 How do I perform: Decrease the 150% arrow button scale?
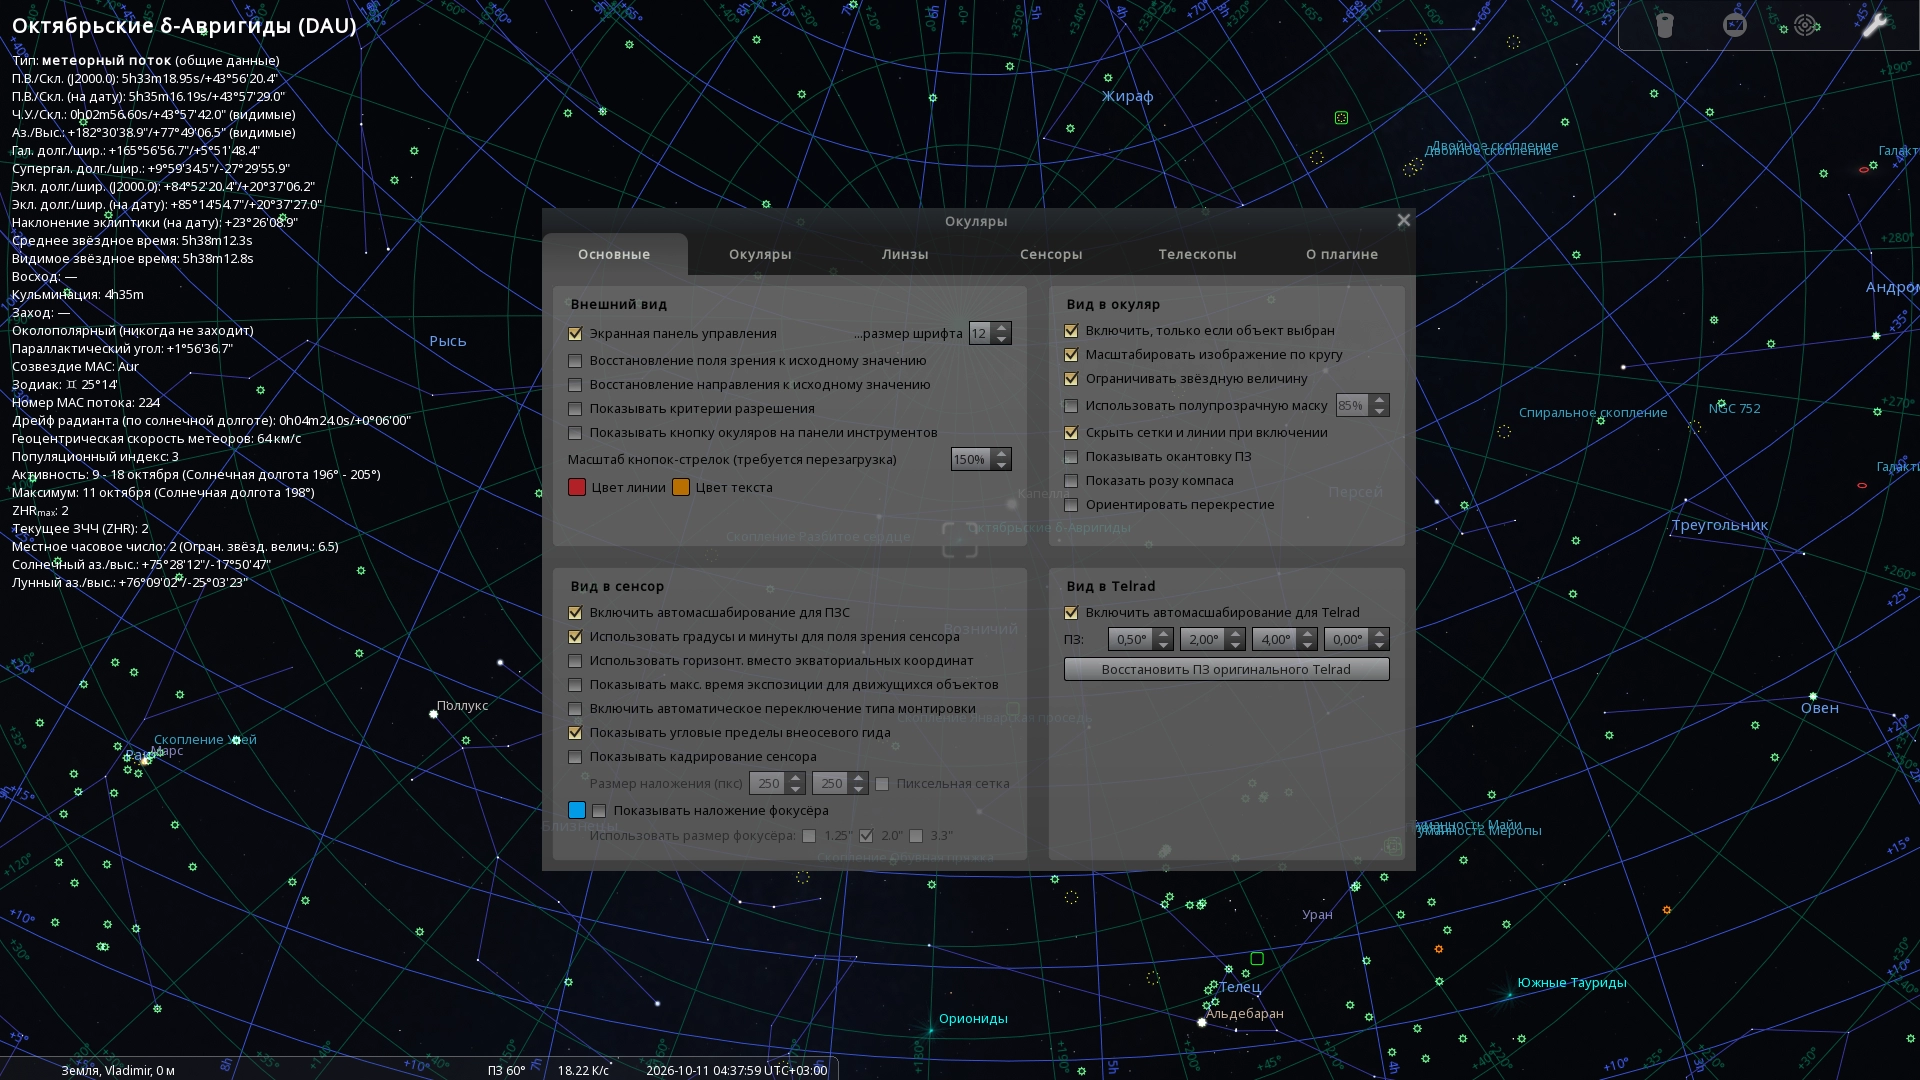[x=1002, y=465]
